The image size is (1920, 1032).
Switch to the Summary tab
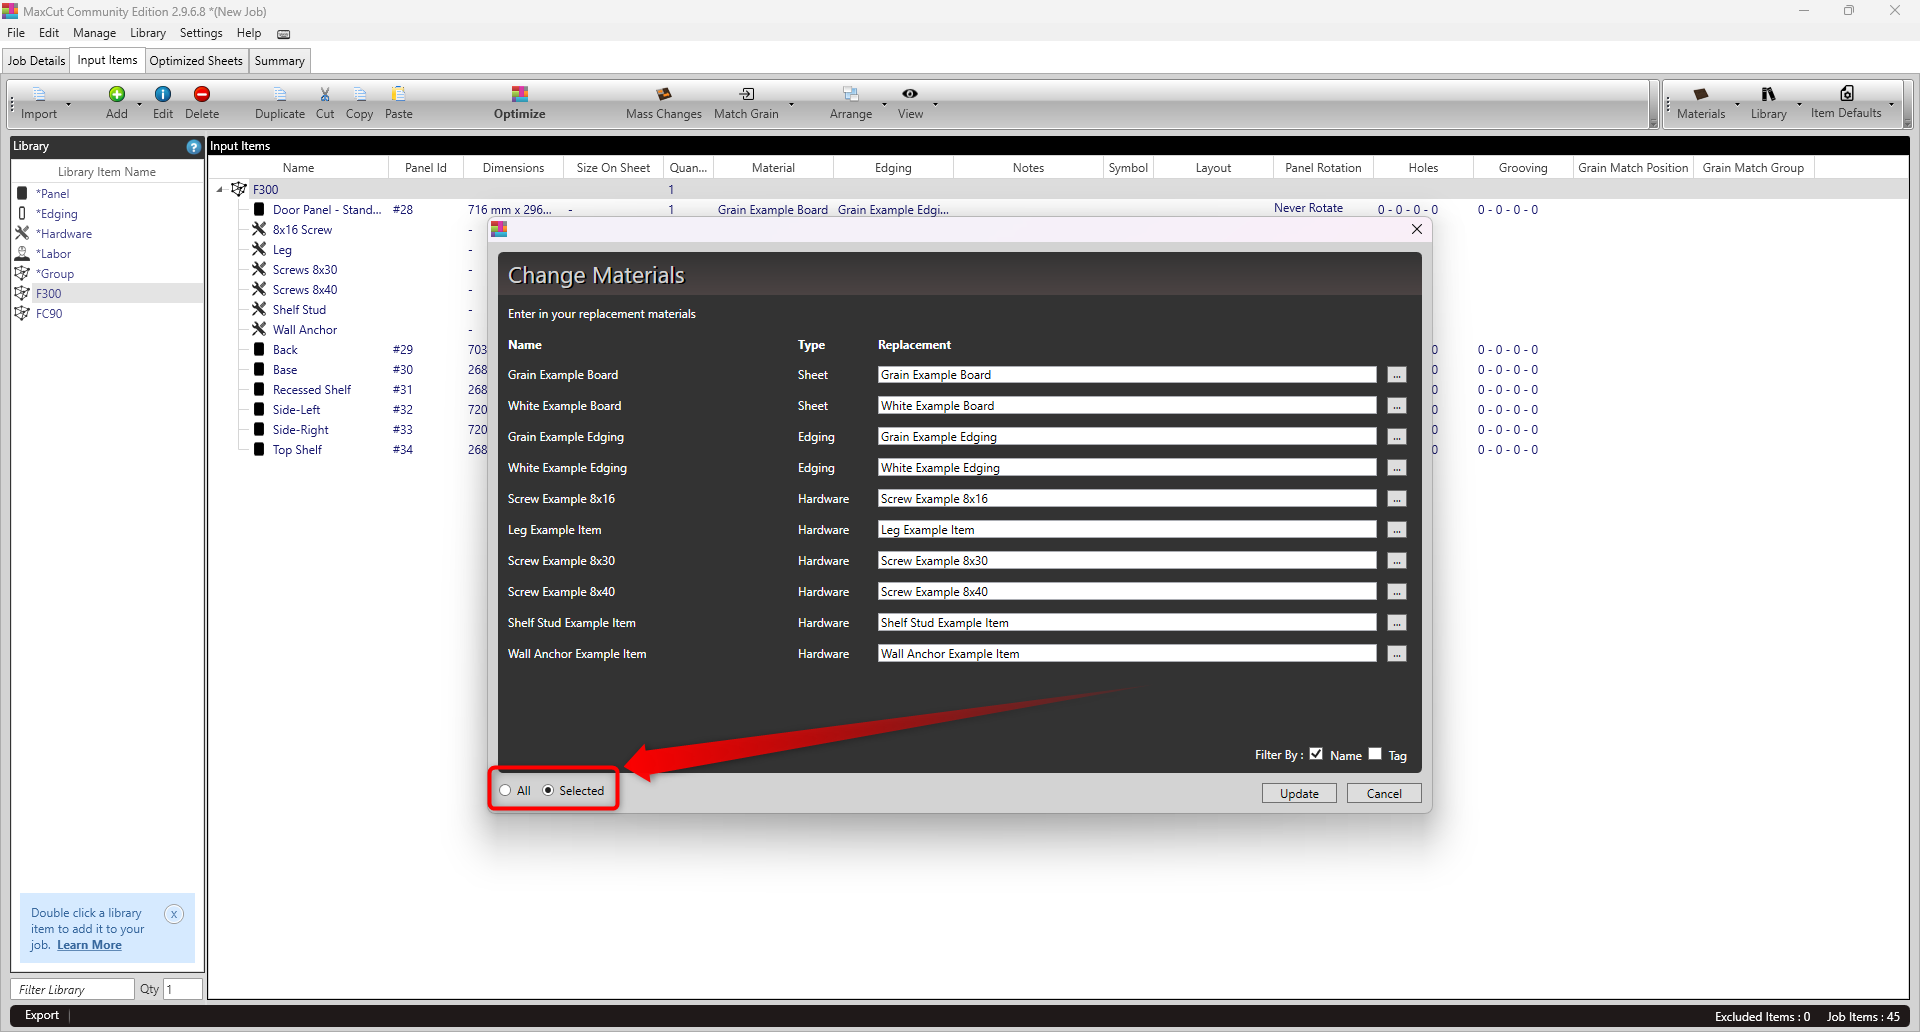279,61
